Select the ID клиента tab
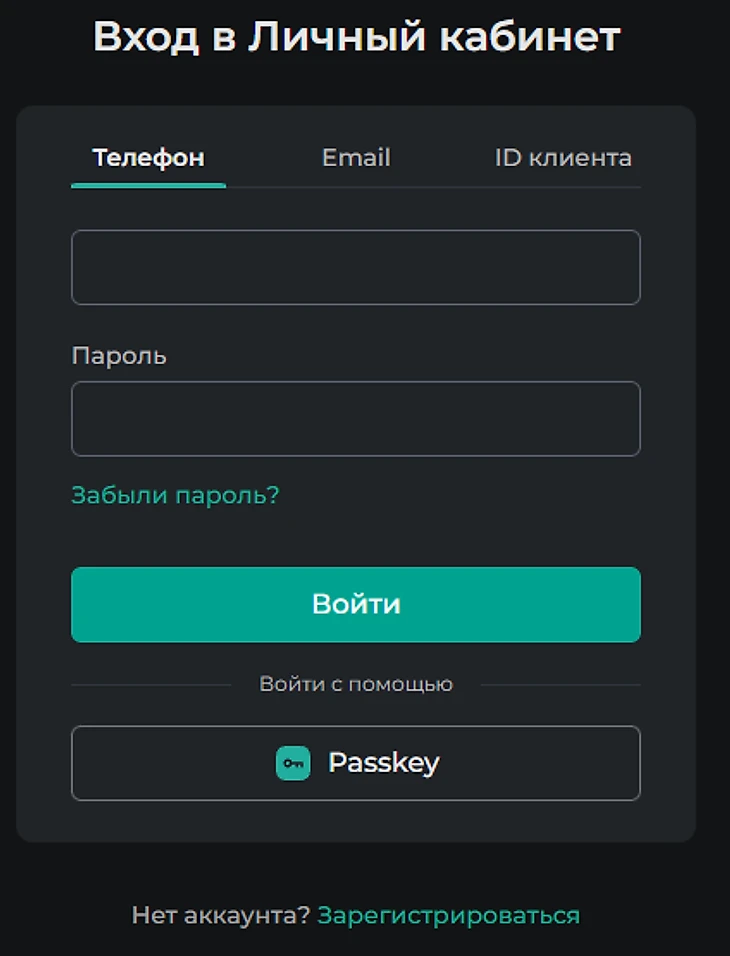 pyautogui.click(x=563, y=158)
